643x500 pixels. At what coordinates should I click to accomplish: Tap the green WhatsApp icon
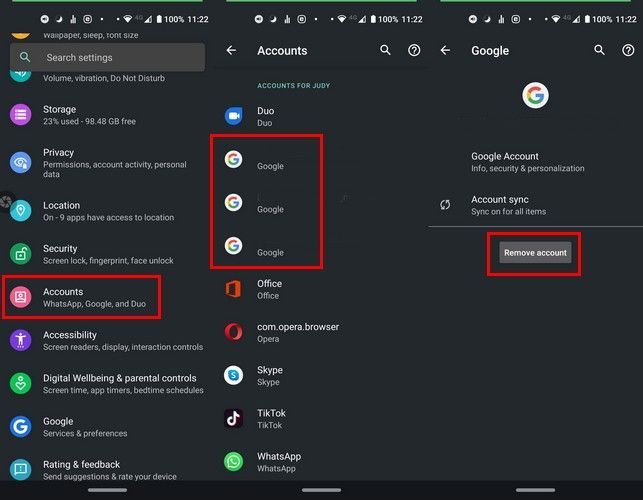234,462
